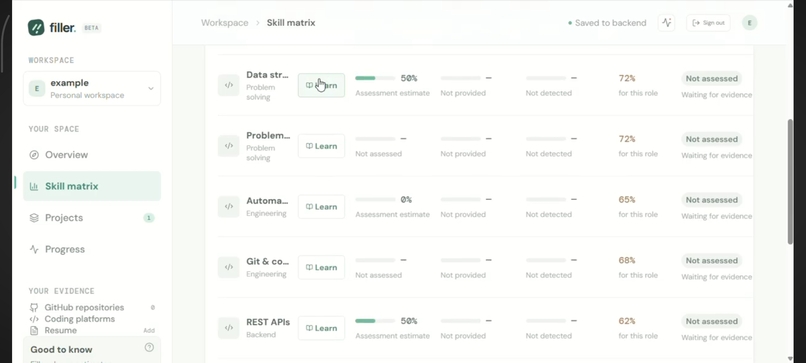Open the activity pulse icon in header
The width and height of the screenshot is (806, 363).
667,23
